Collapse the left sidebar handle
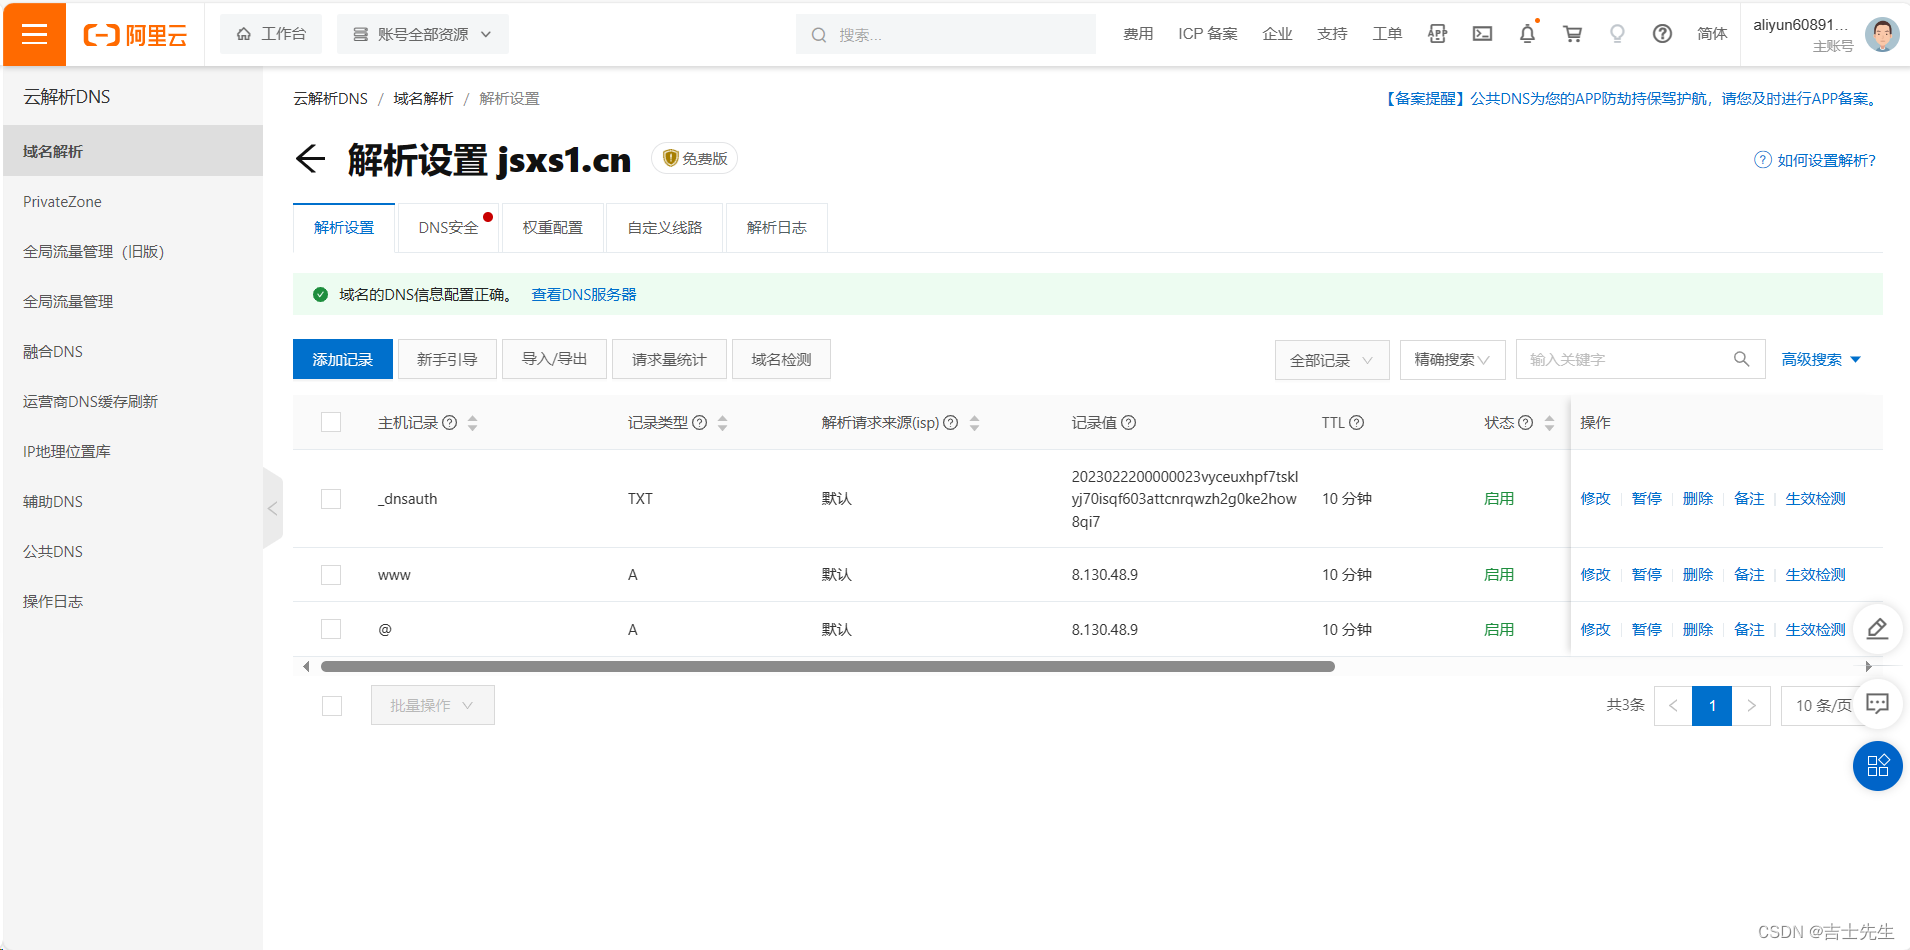Image resolution: width=1910 pixels, height=950 pixels. click(x=272, y=508)
